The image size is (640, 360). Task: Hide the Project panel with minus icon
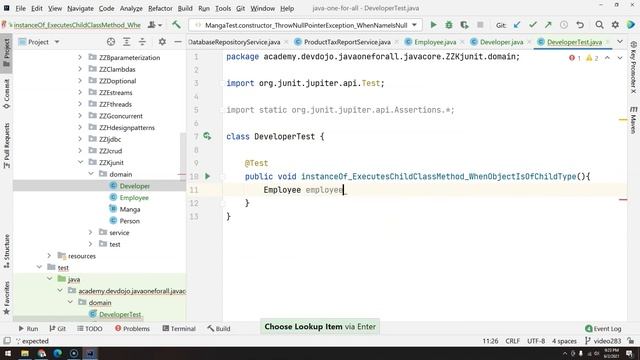pos(178,42)
